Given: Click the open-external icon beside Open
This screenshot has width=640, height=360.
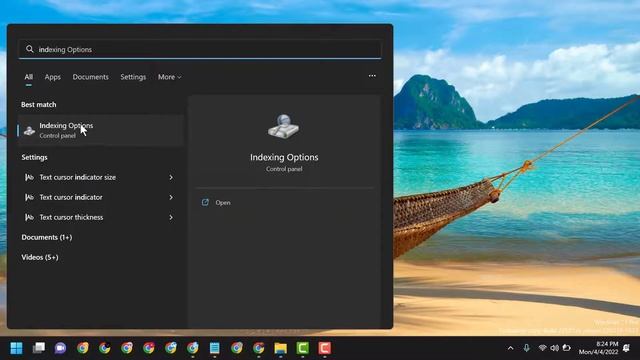Looking at the screenshot, I should point(205,202).
